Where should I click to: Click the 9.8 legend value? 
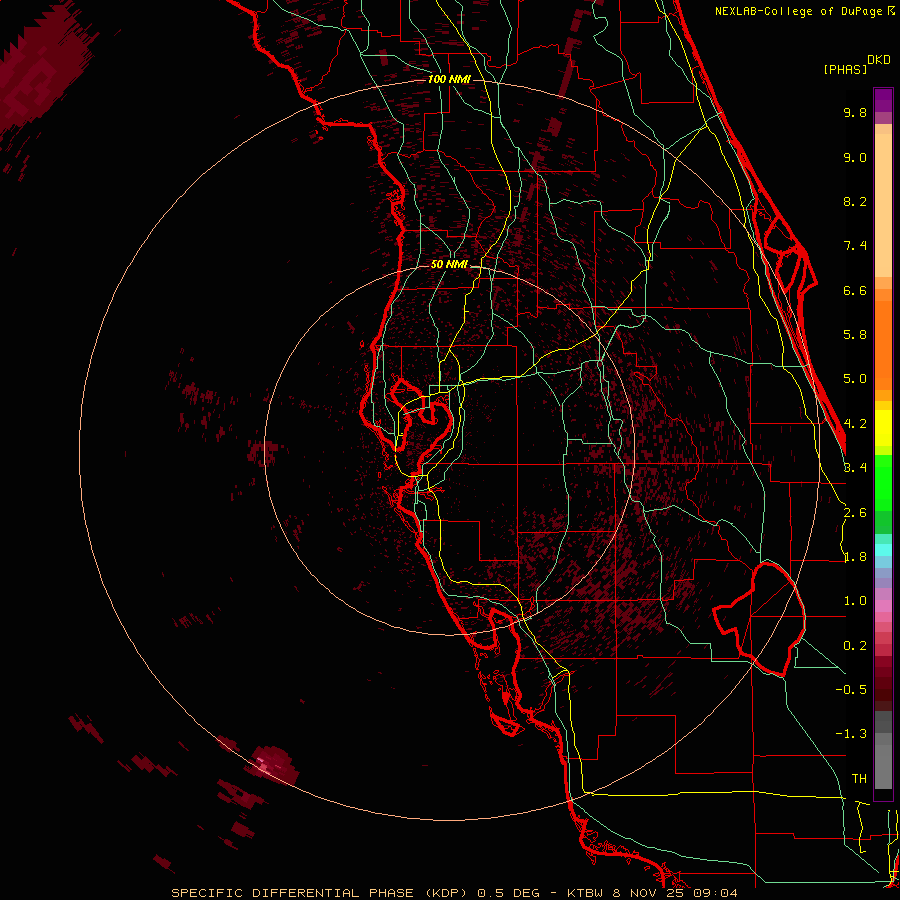[x=855, y=112]
